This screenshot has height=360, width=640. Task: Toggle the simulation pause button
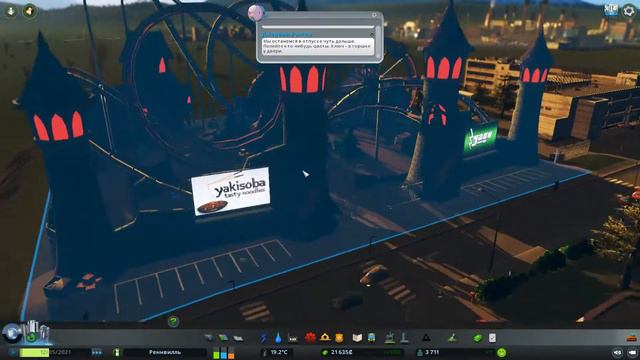point(13,352)
